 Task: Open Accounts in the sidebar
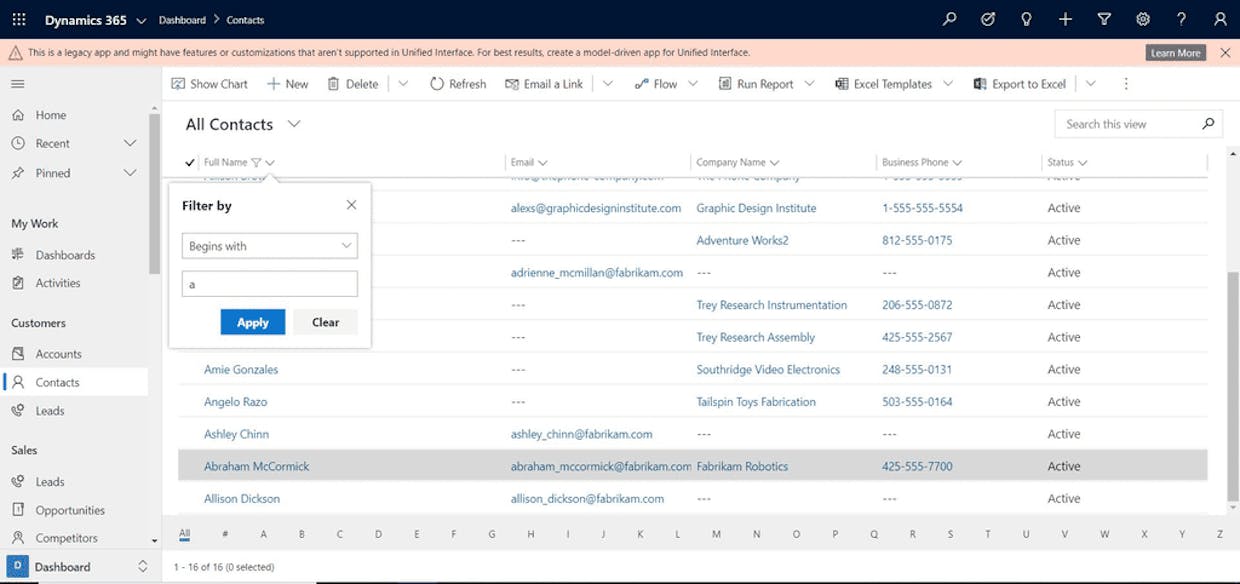tap(58, 354)
